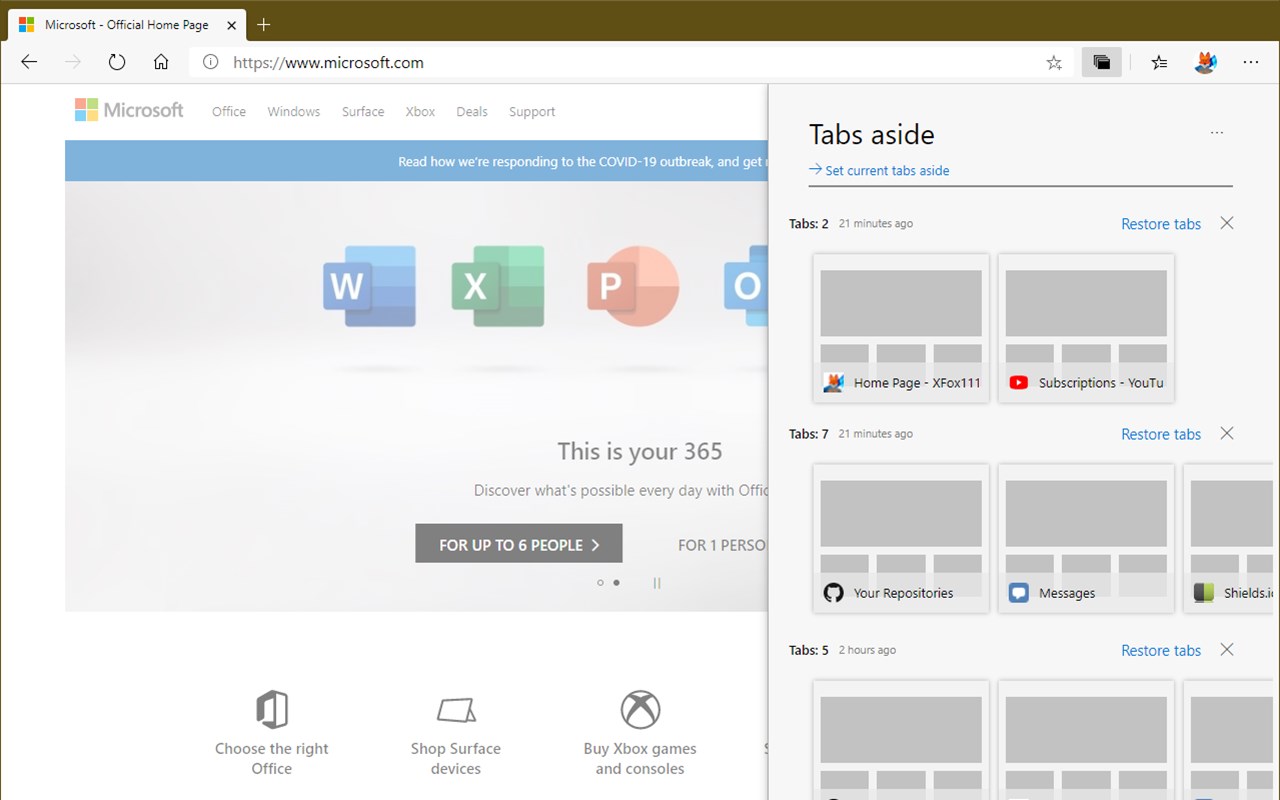Remove the 7-tab collection with its X
Image resolution: width=1280 pixels, height=800 pixels.
(1227, 433)
